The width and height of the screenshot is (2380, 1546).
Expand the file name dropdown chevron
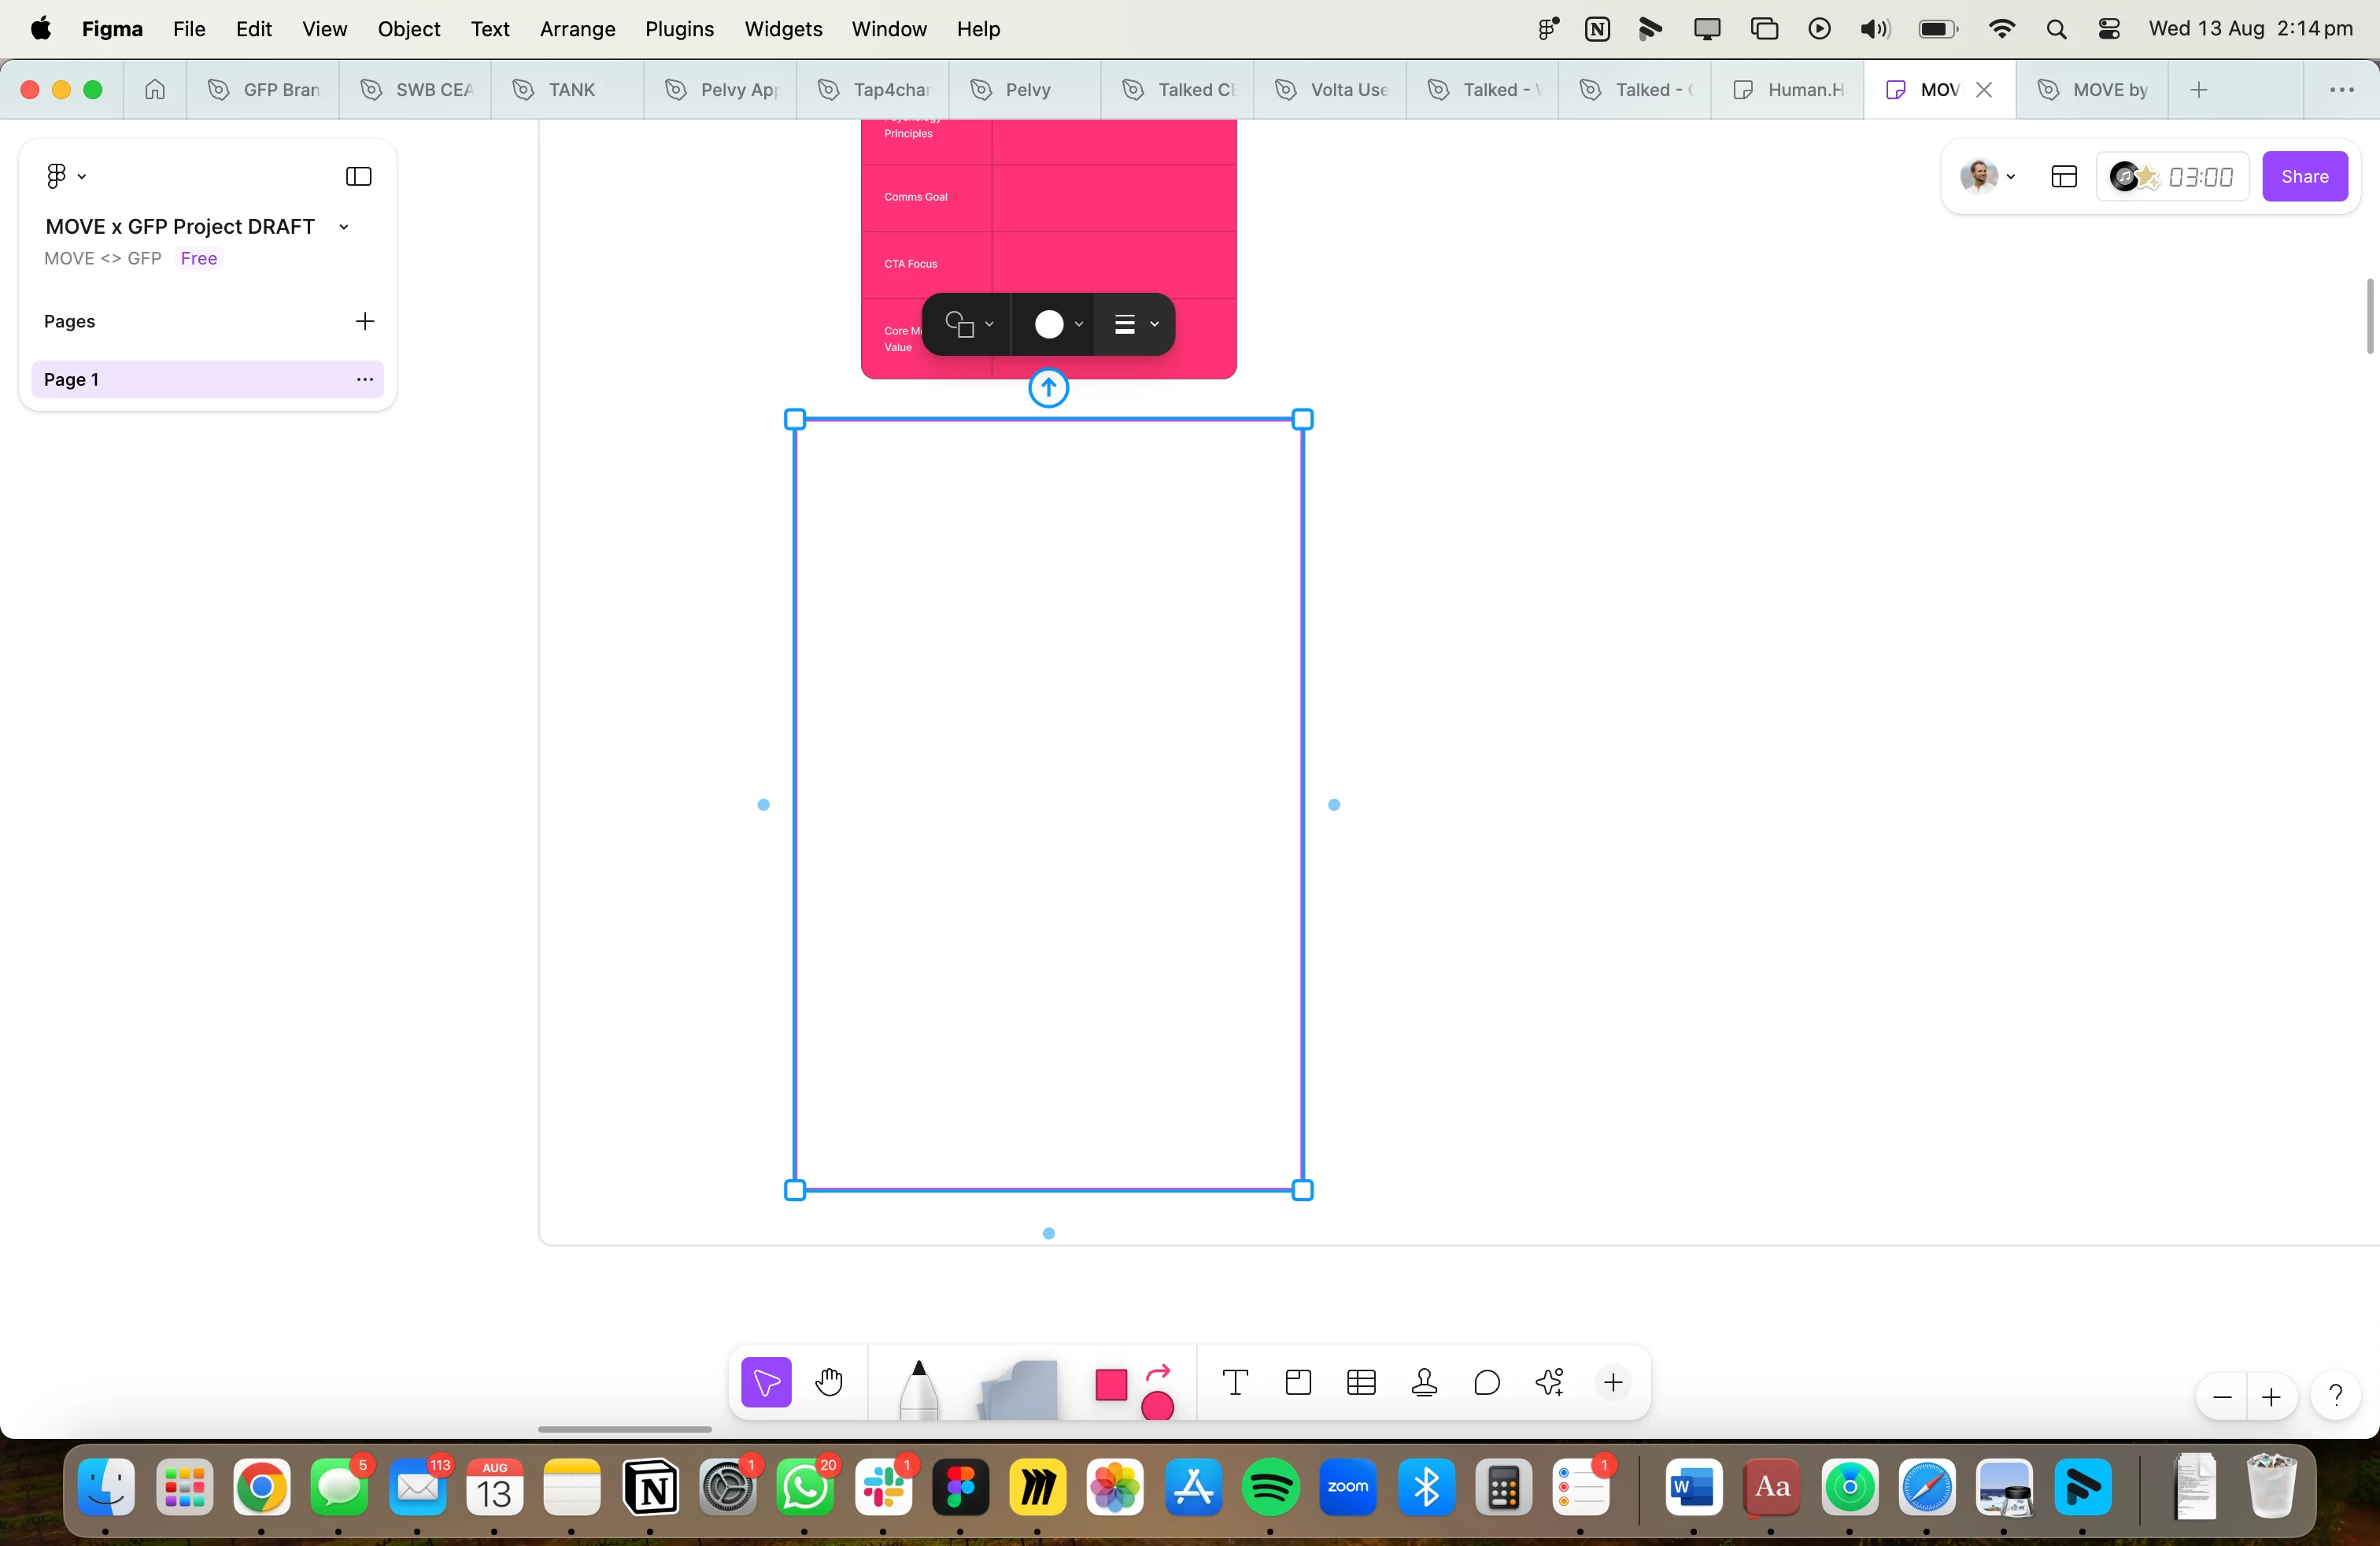coord(344,227)
